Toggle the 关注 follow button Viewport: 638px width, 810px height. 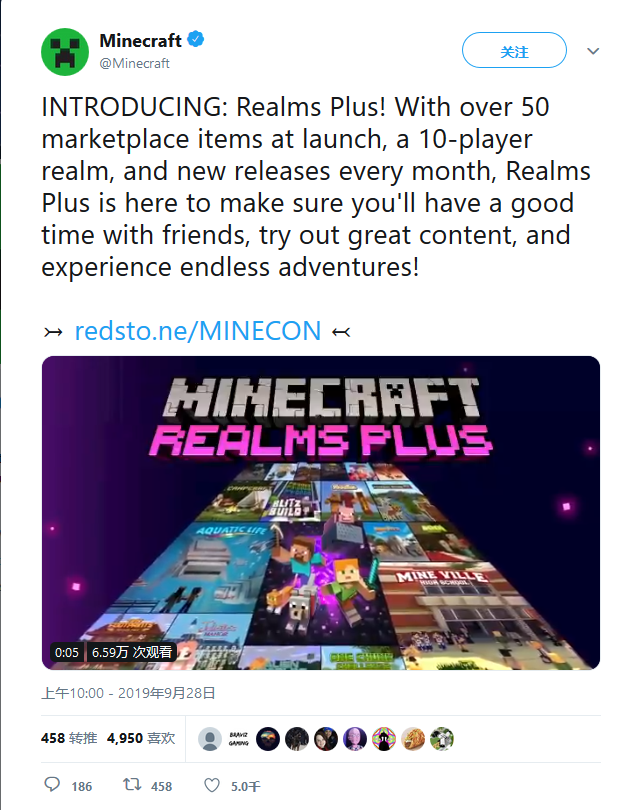point(514,50)
